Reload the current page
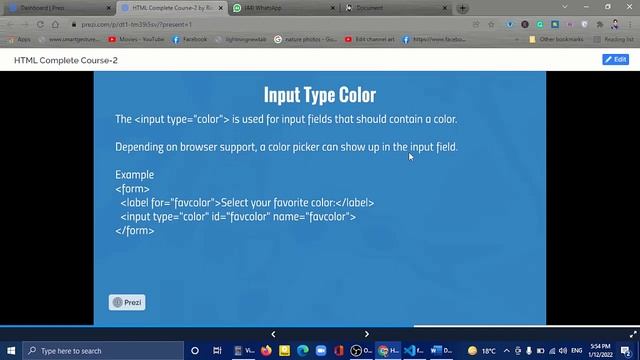640x360 pixels. [x=40, y=24]
